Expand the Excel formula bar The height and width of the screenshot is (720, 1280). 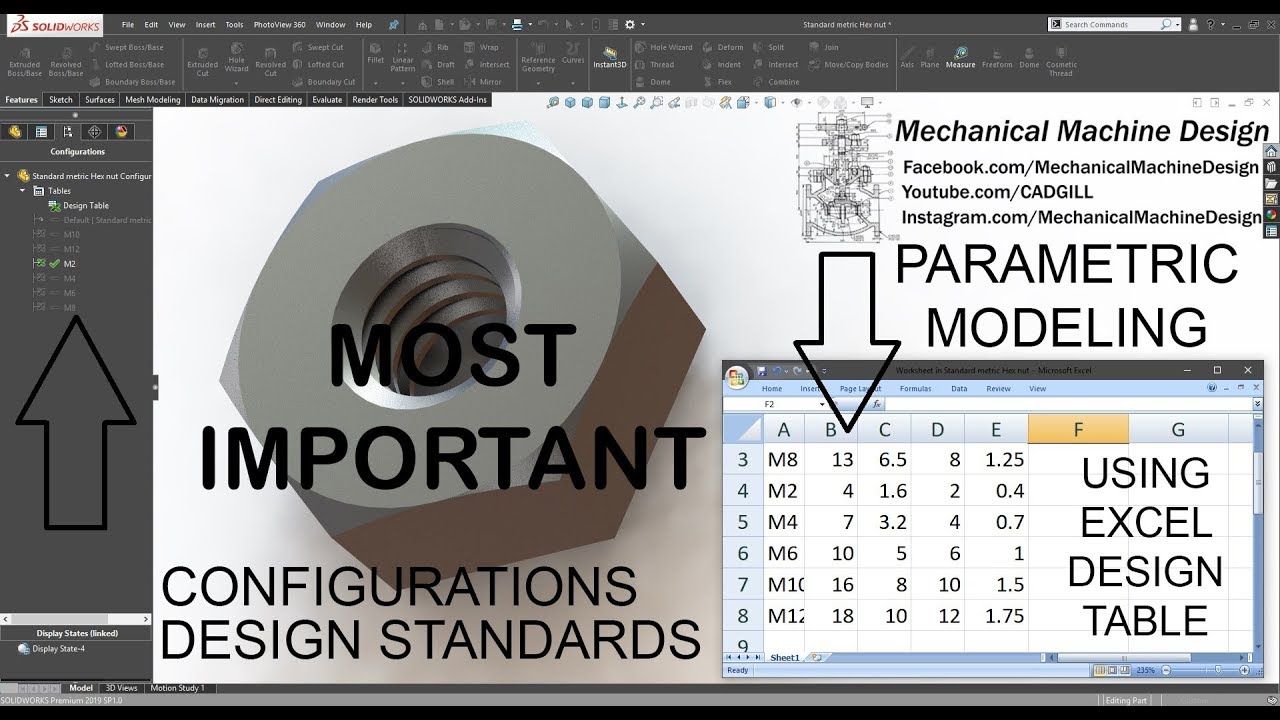point(1257,404)
